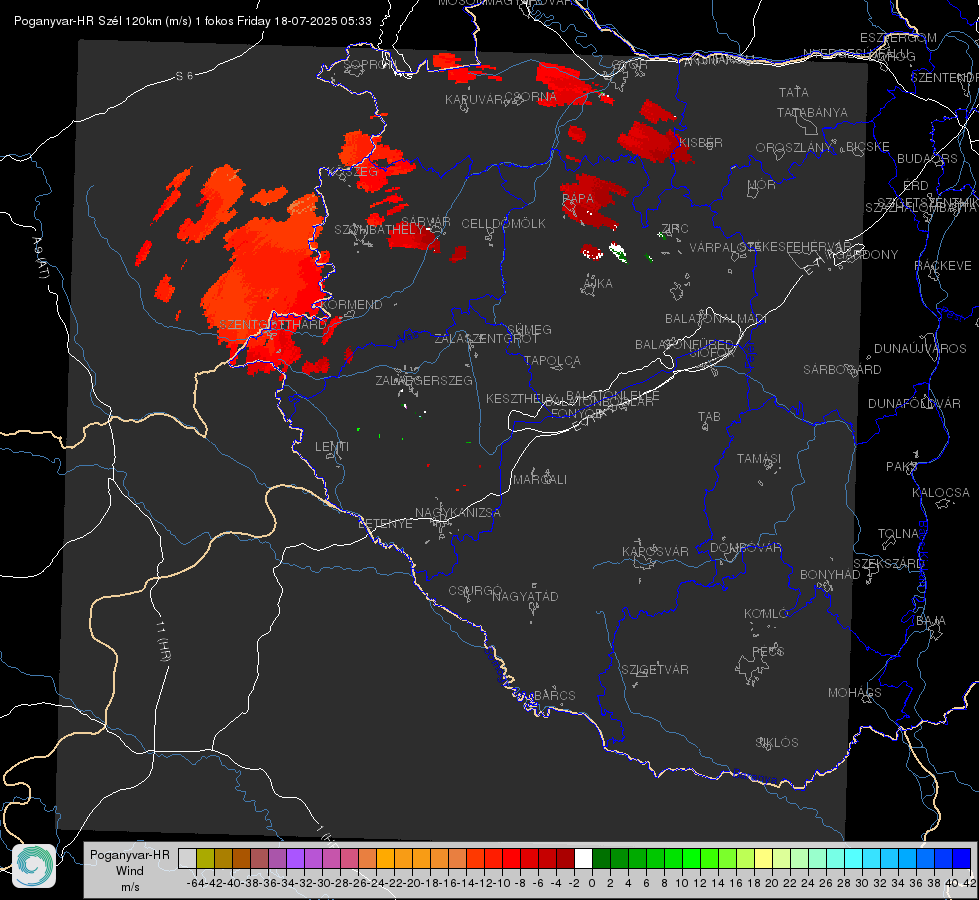
Task: Click the KOMLÓ city label
Action: pos(766,614)
